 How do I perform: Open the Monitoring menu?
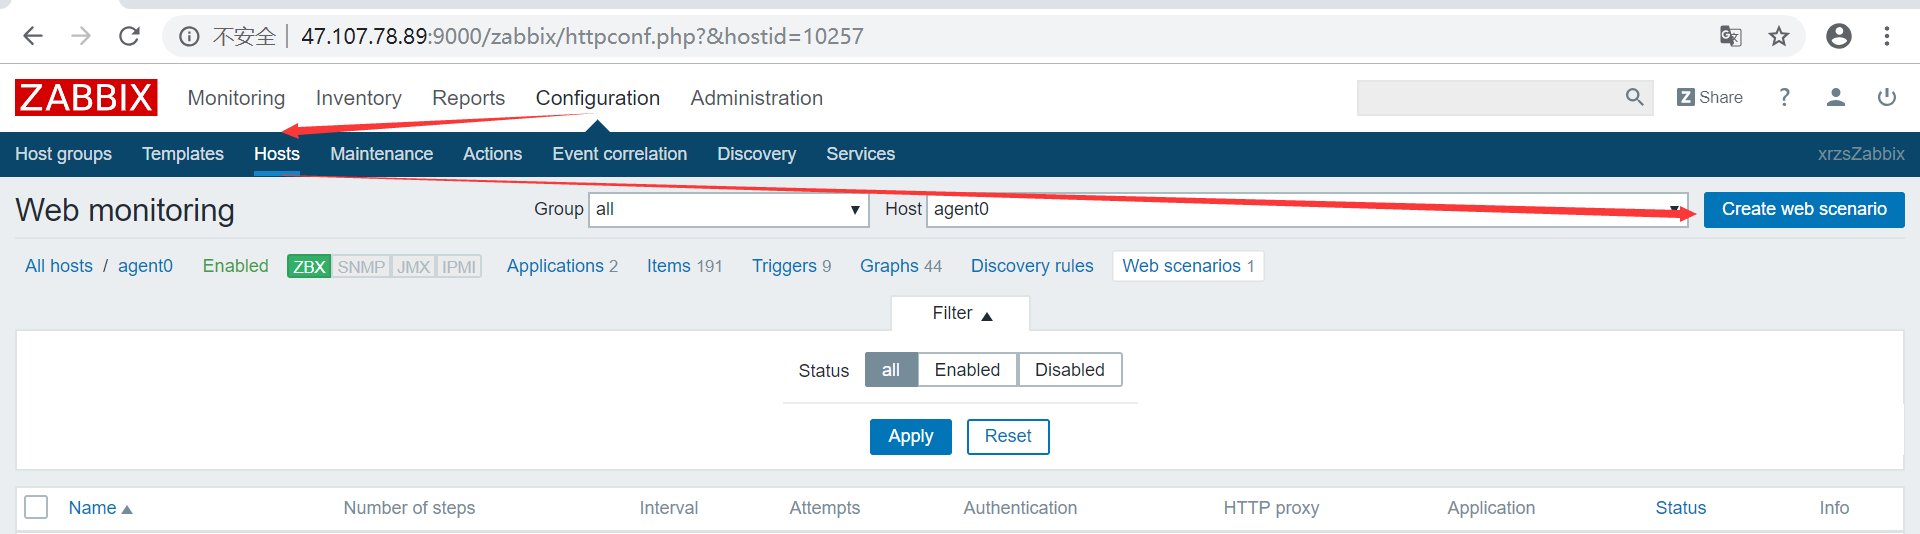pyautogui.click(x=236, y=98)
